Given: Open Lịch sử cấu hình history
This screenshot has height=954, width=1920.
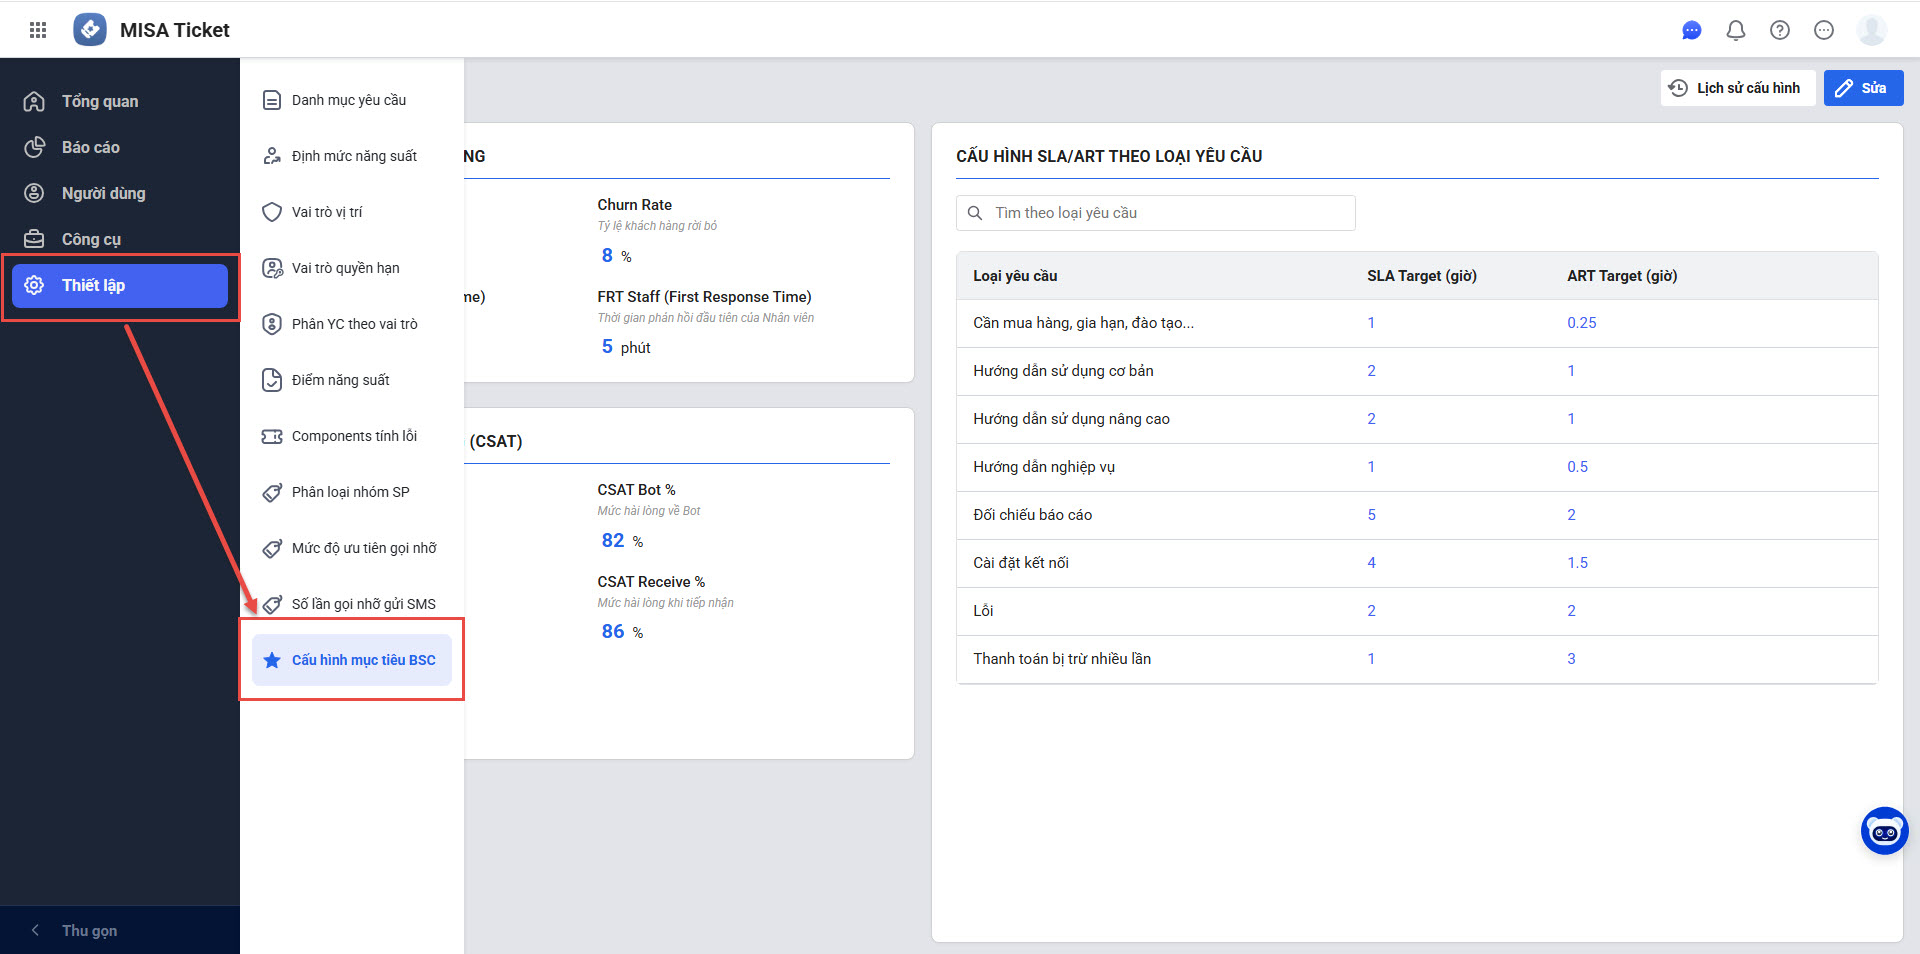Looking at the screenshot, I should point(1737,88).
